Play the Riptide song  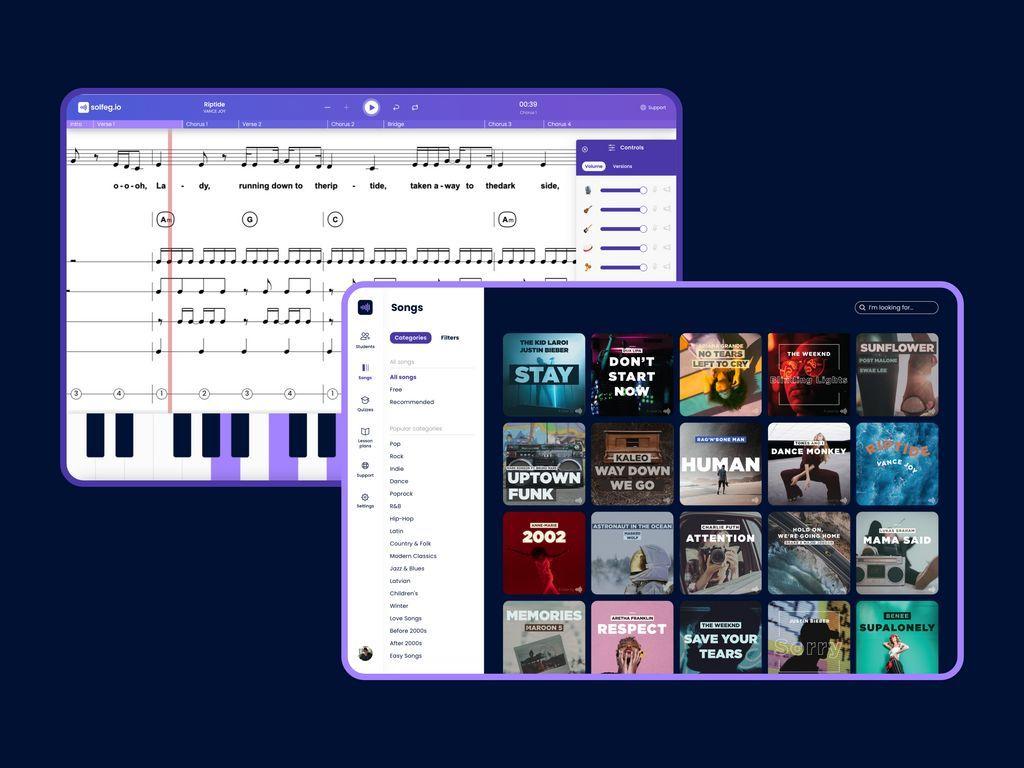coord(371,107)
